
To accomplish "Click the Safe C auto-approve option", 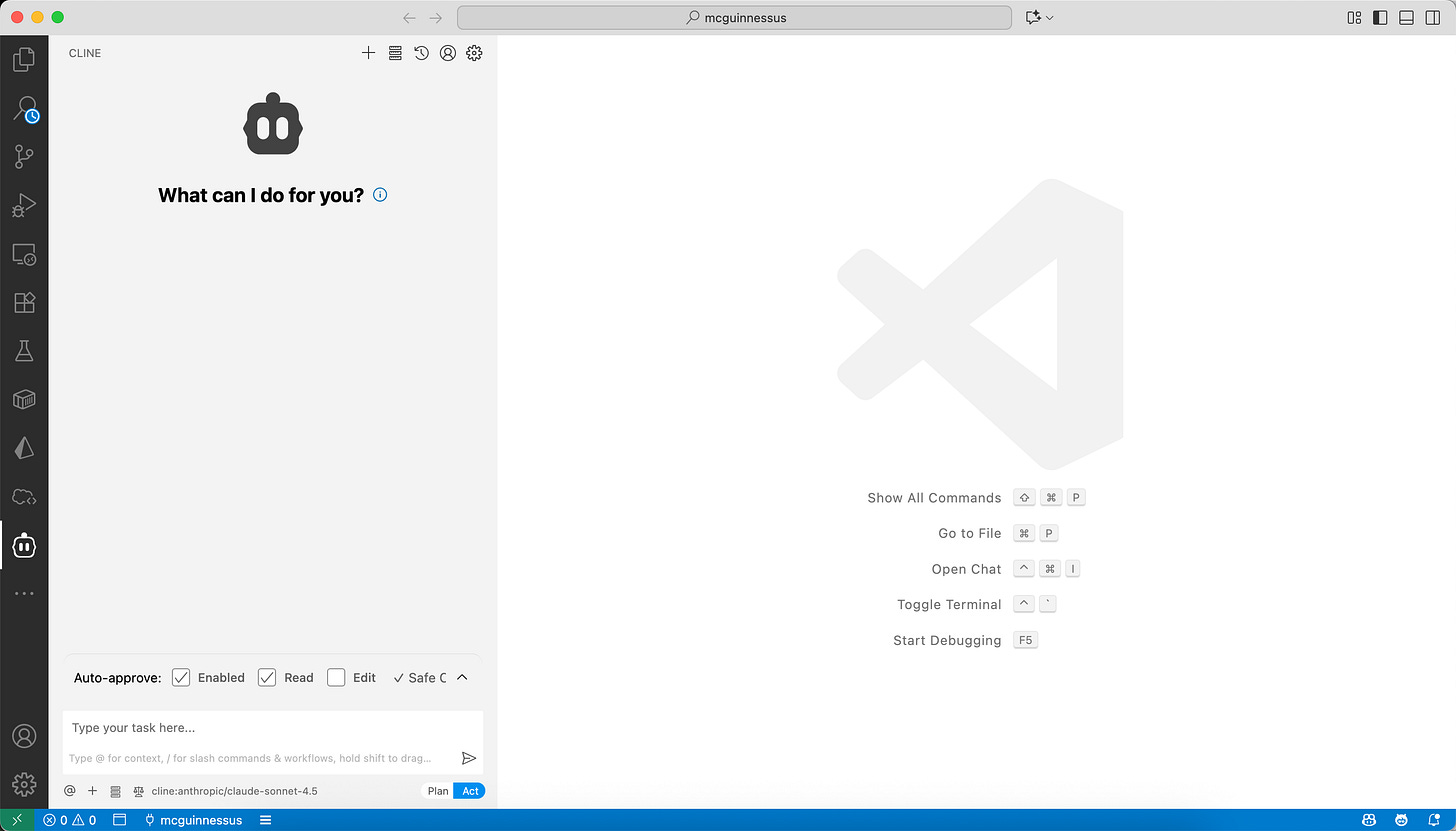I will coord(420,677).
